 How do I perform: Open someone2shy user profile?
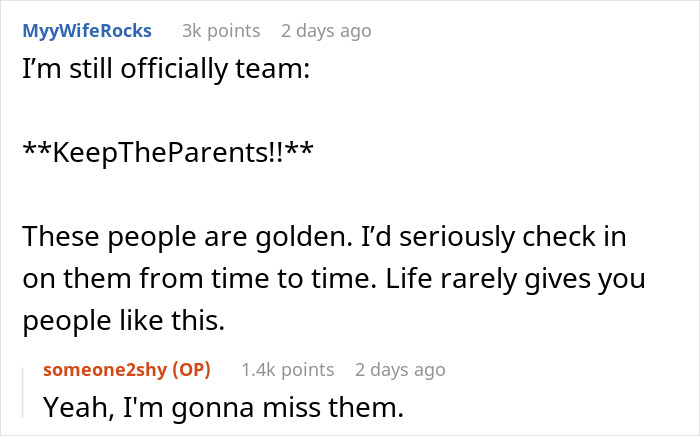coord(107,370)
